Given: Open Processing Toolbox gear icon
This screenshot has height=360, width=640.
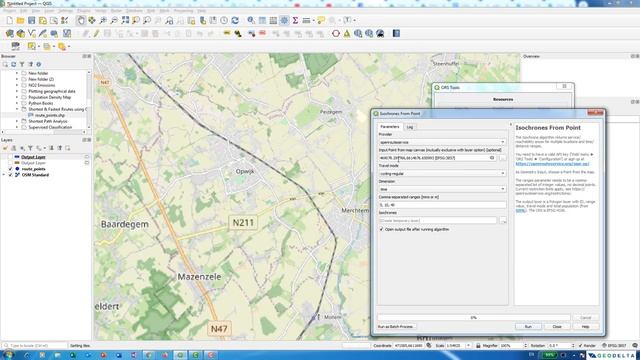Looking at the screenshot, I should (x=284, y=20).
